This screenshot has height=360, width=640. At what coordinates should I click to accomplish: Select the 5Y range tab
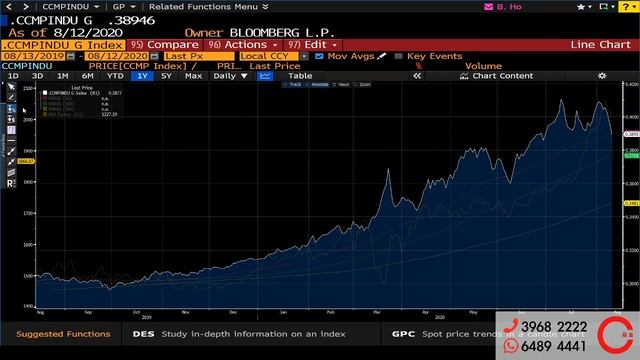(x=166, y=76)
